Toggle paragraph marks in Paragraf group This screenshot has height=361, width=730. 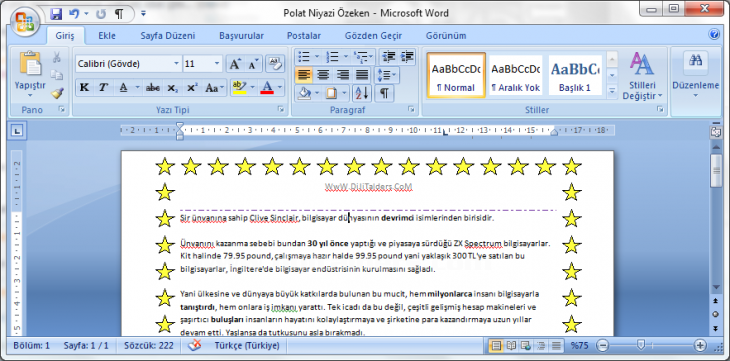coord(384,93)
